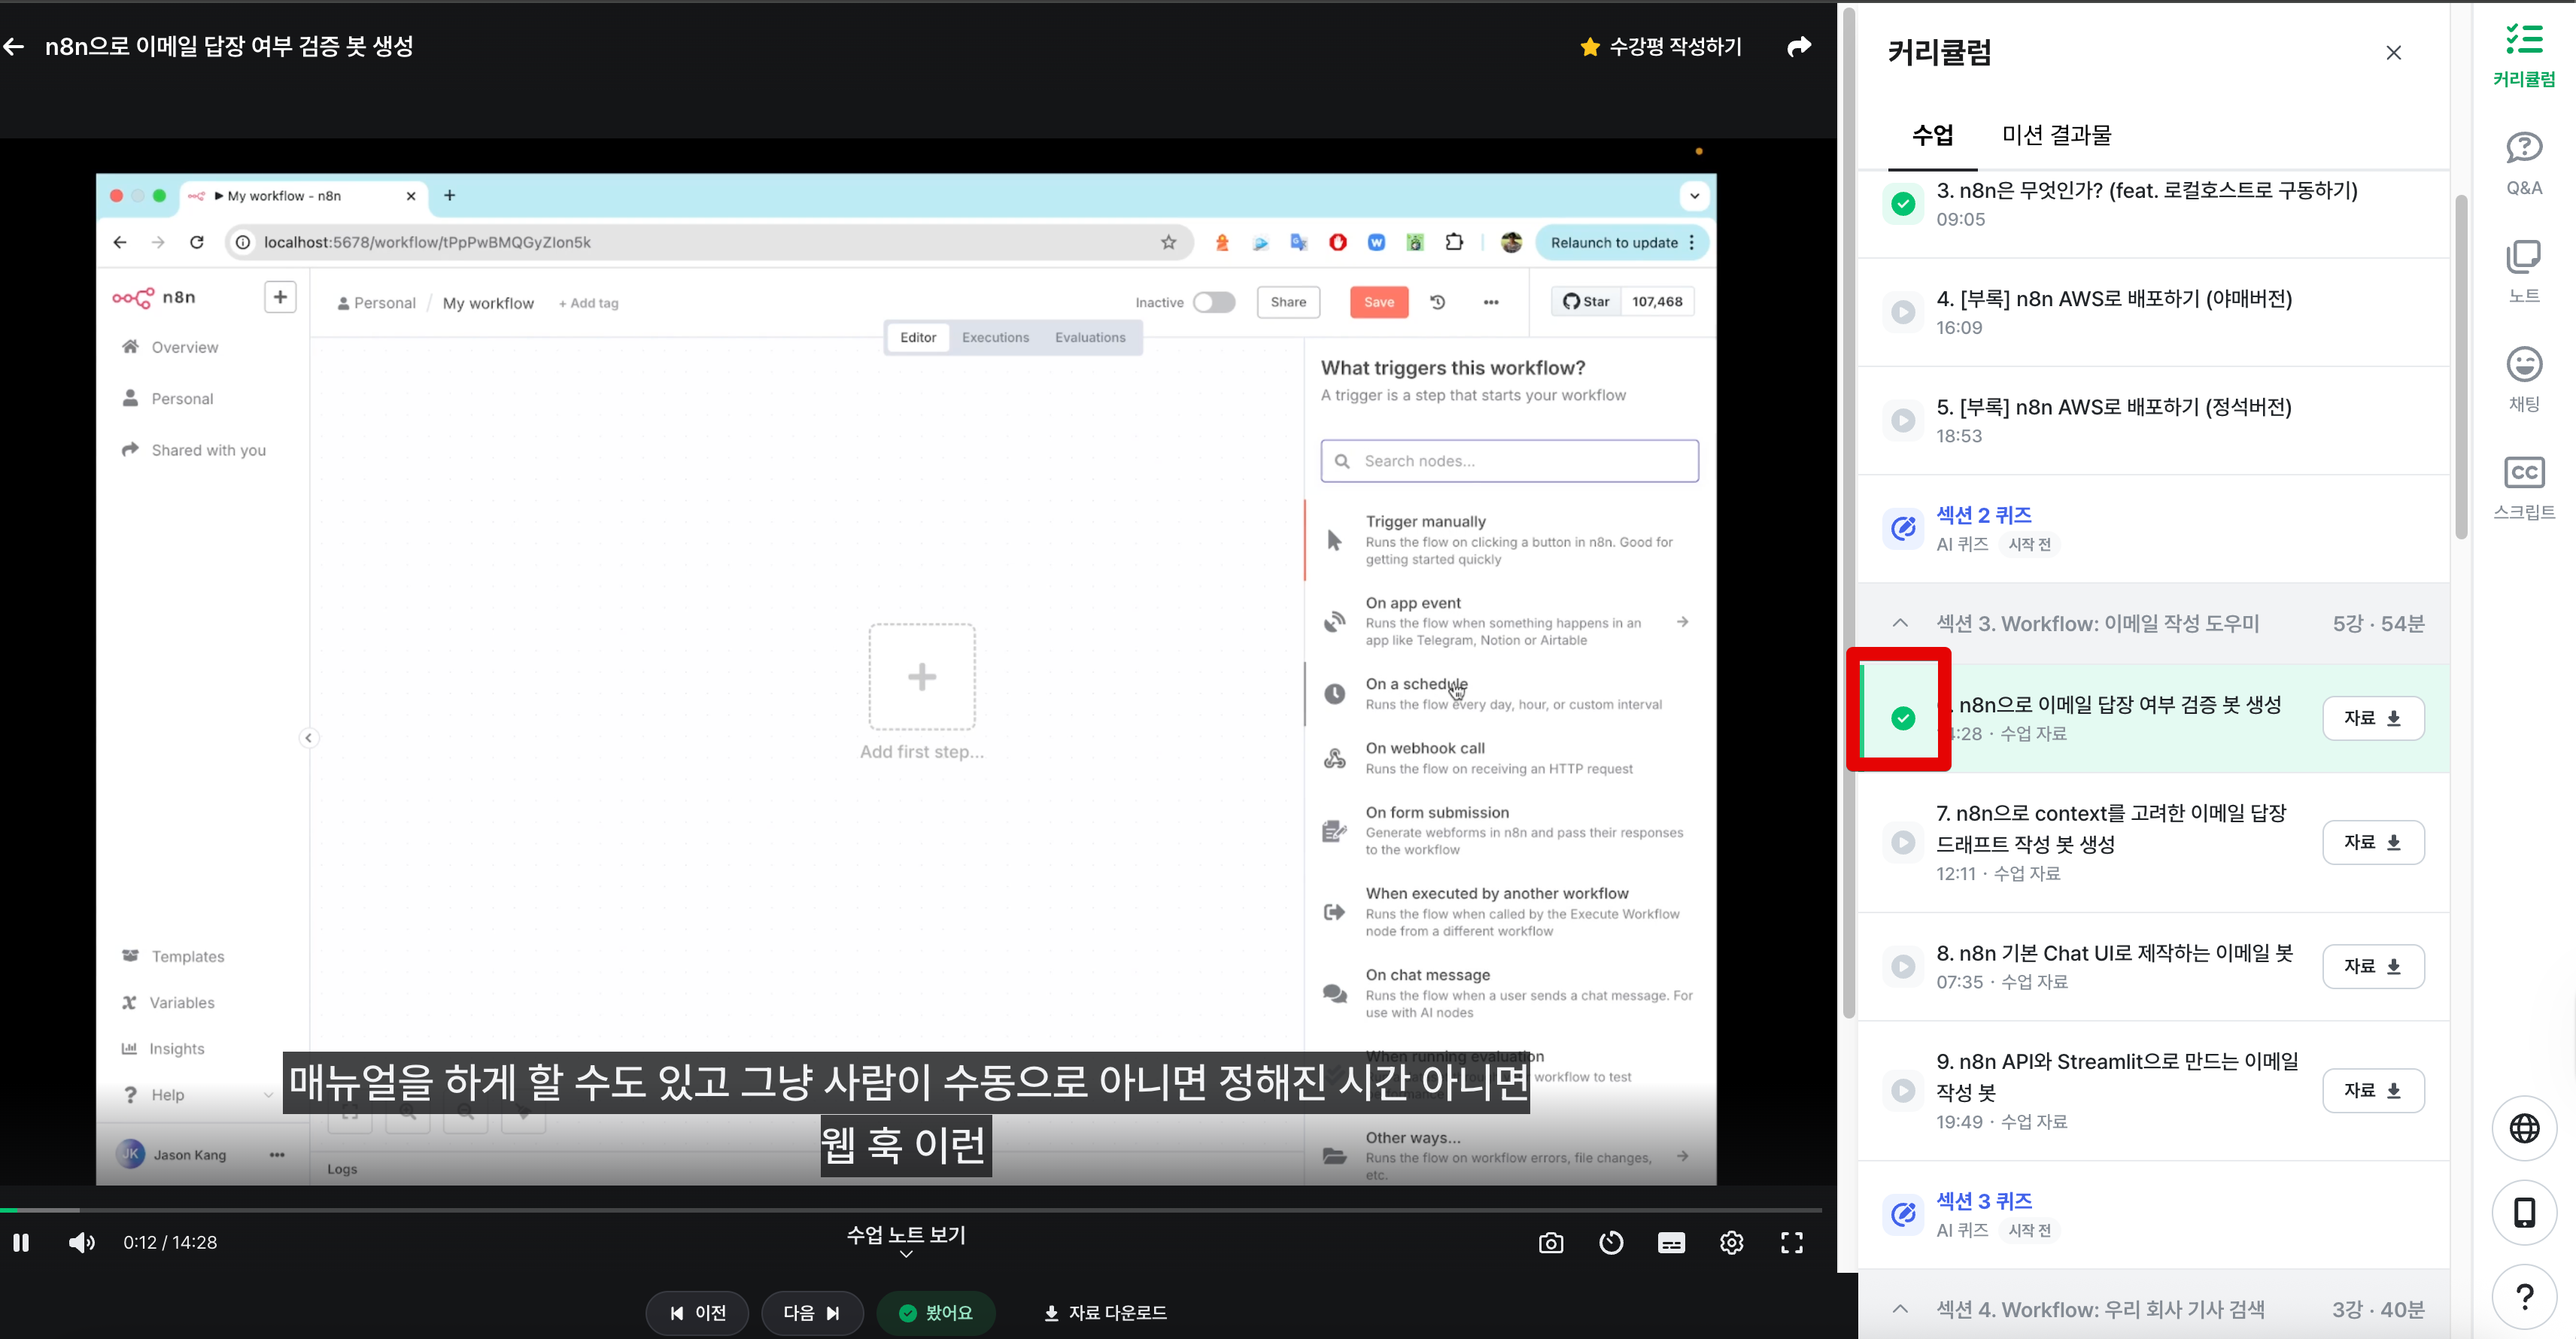Switch to 미션 결과물 tab
Image resolution: width=2576 pixels, height=1339 pixels.
2056,135
